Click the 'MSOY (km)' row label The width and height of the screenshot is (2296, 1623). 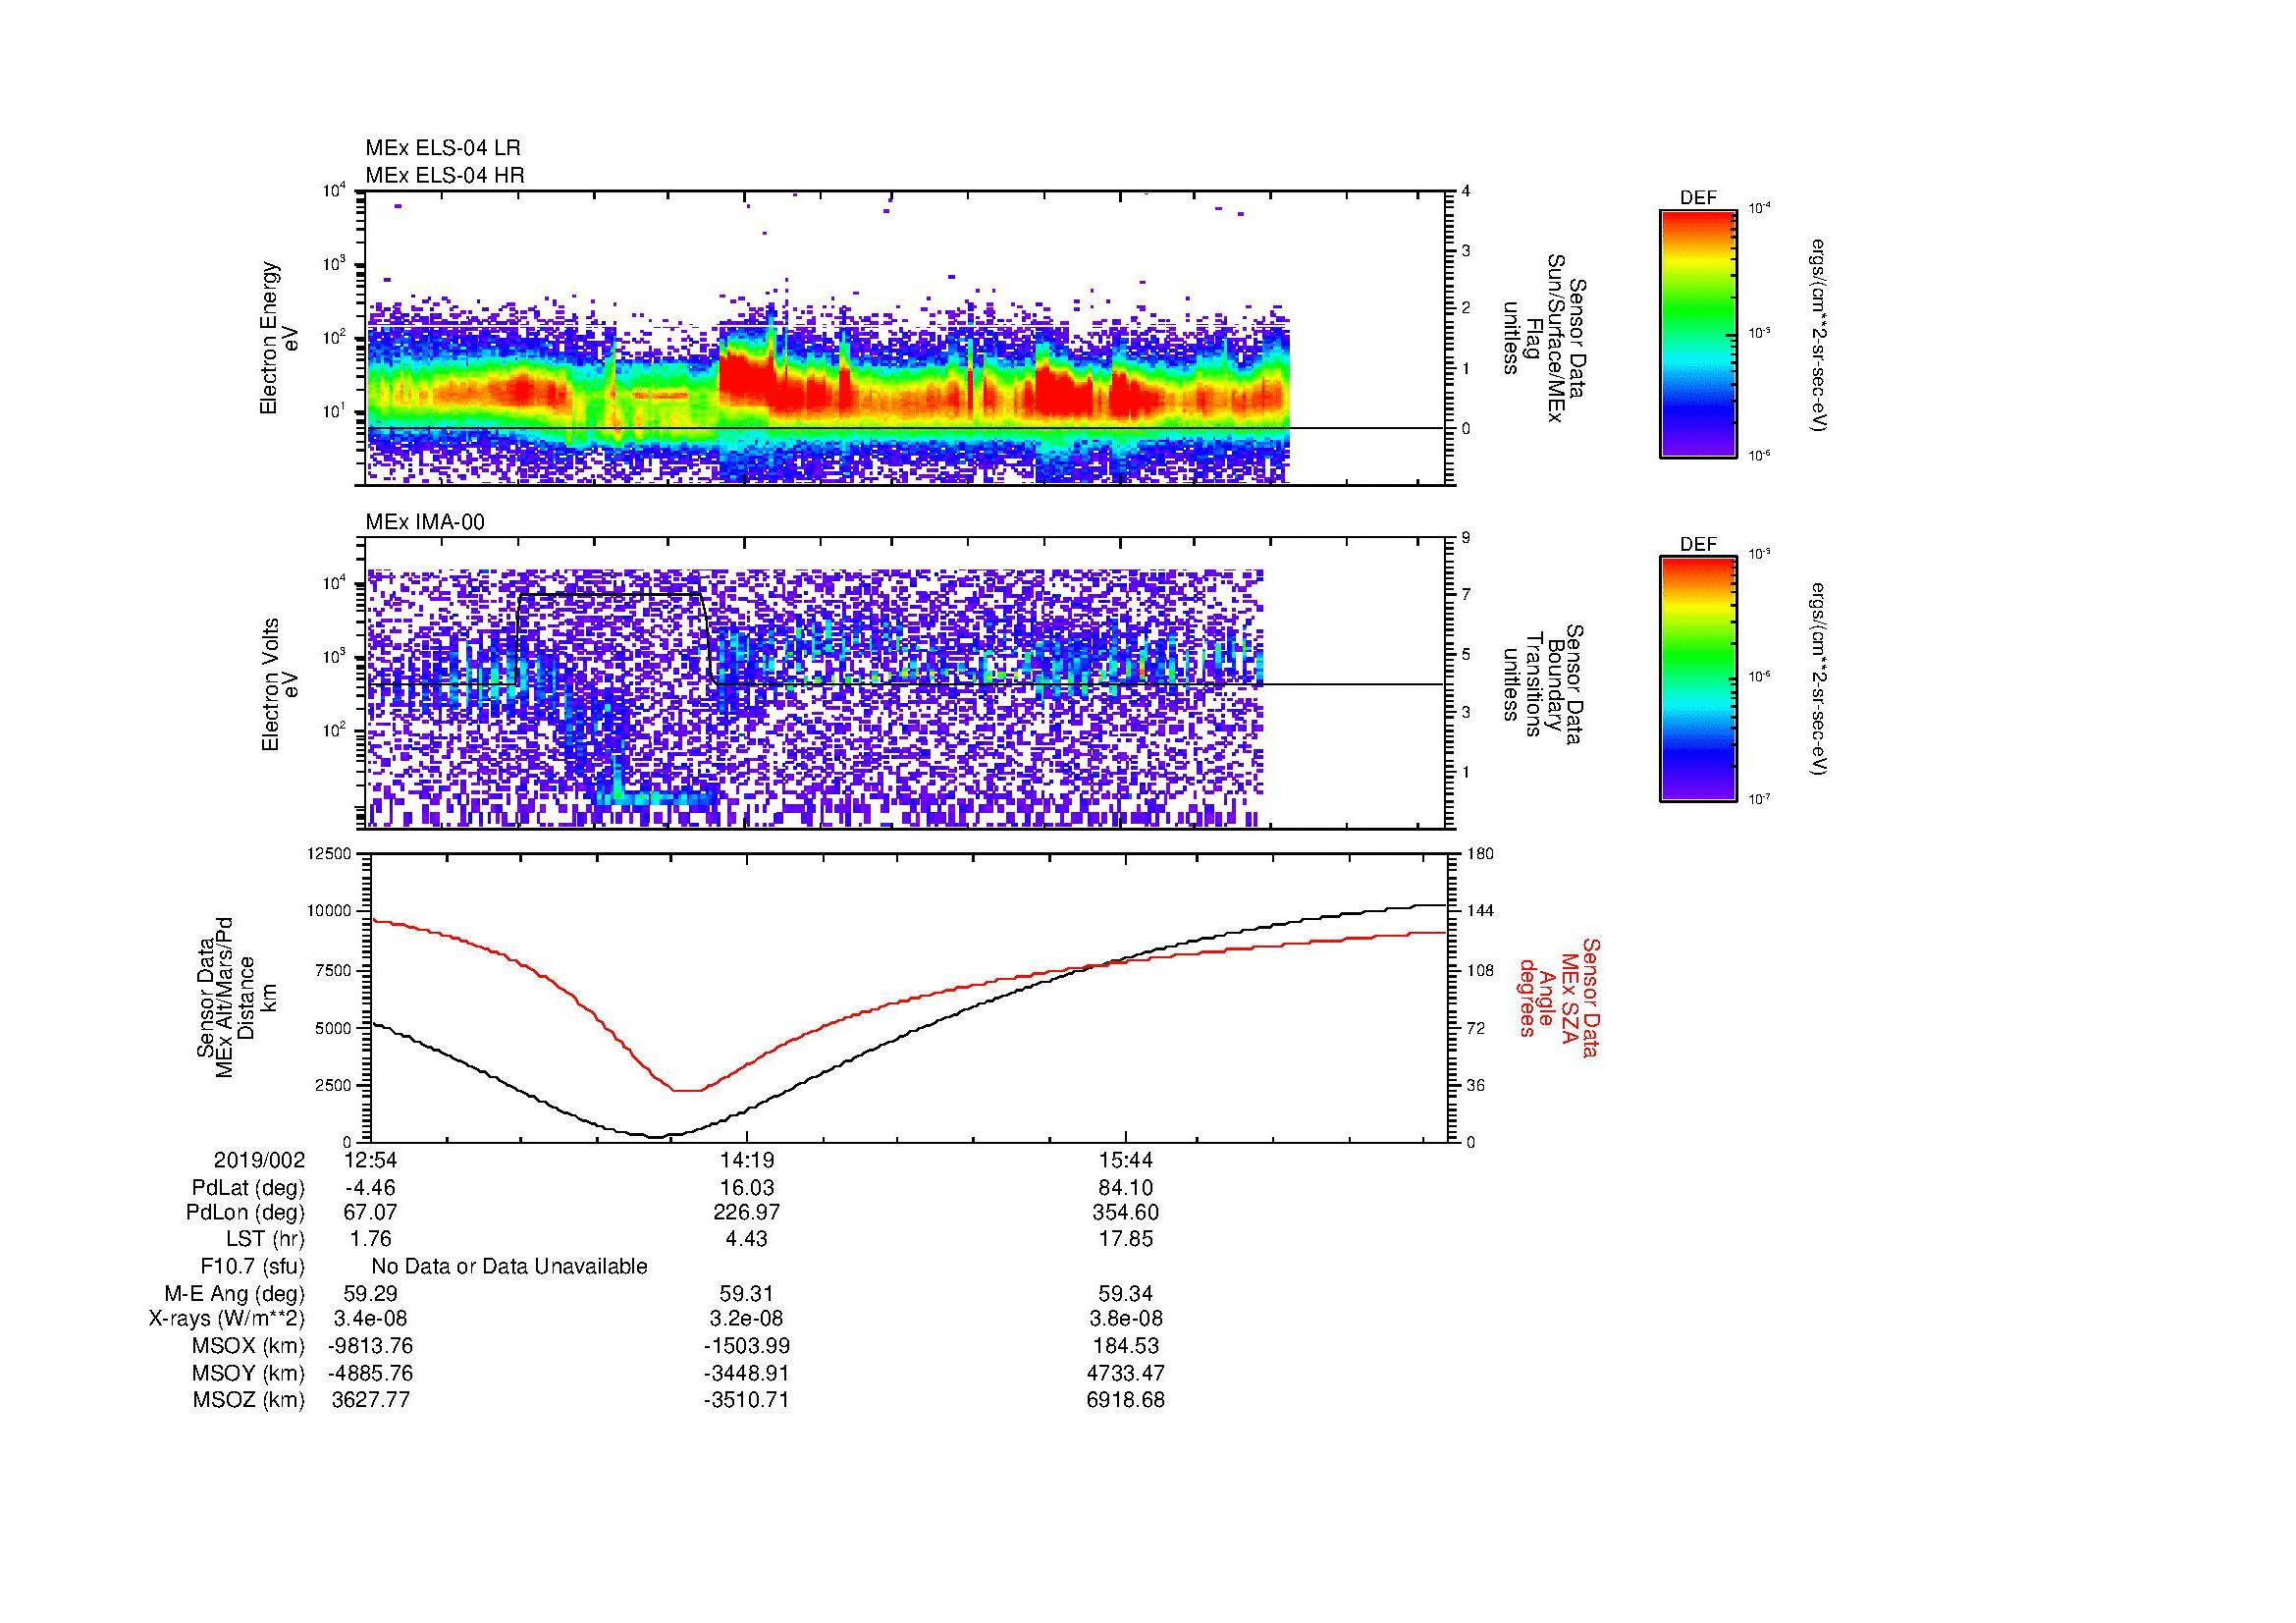click(248, 1373)
